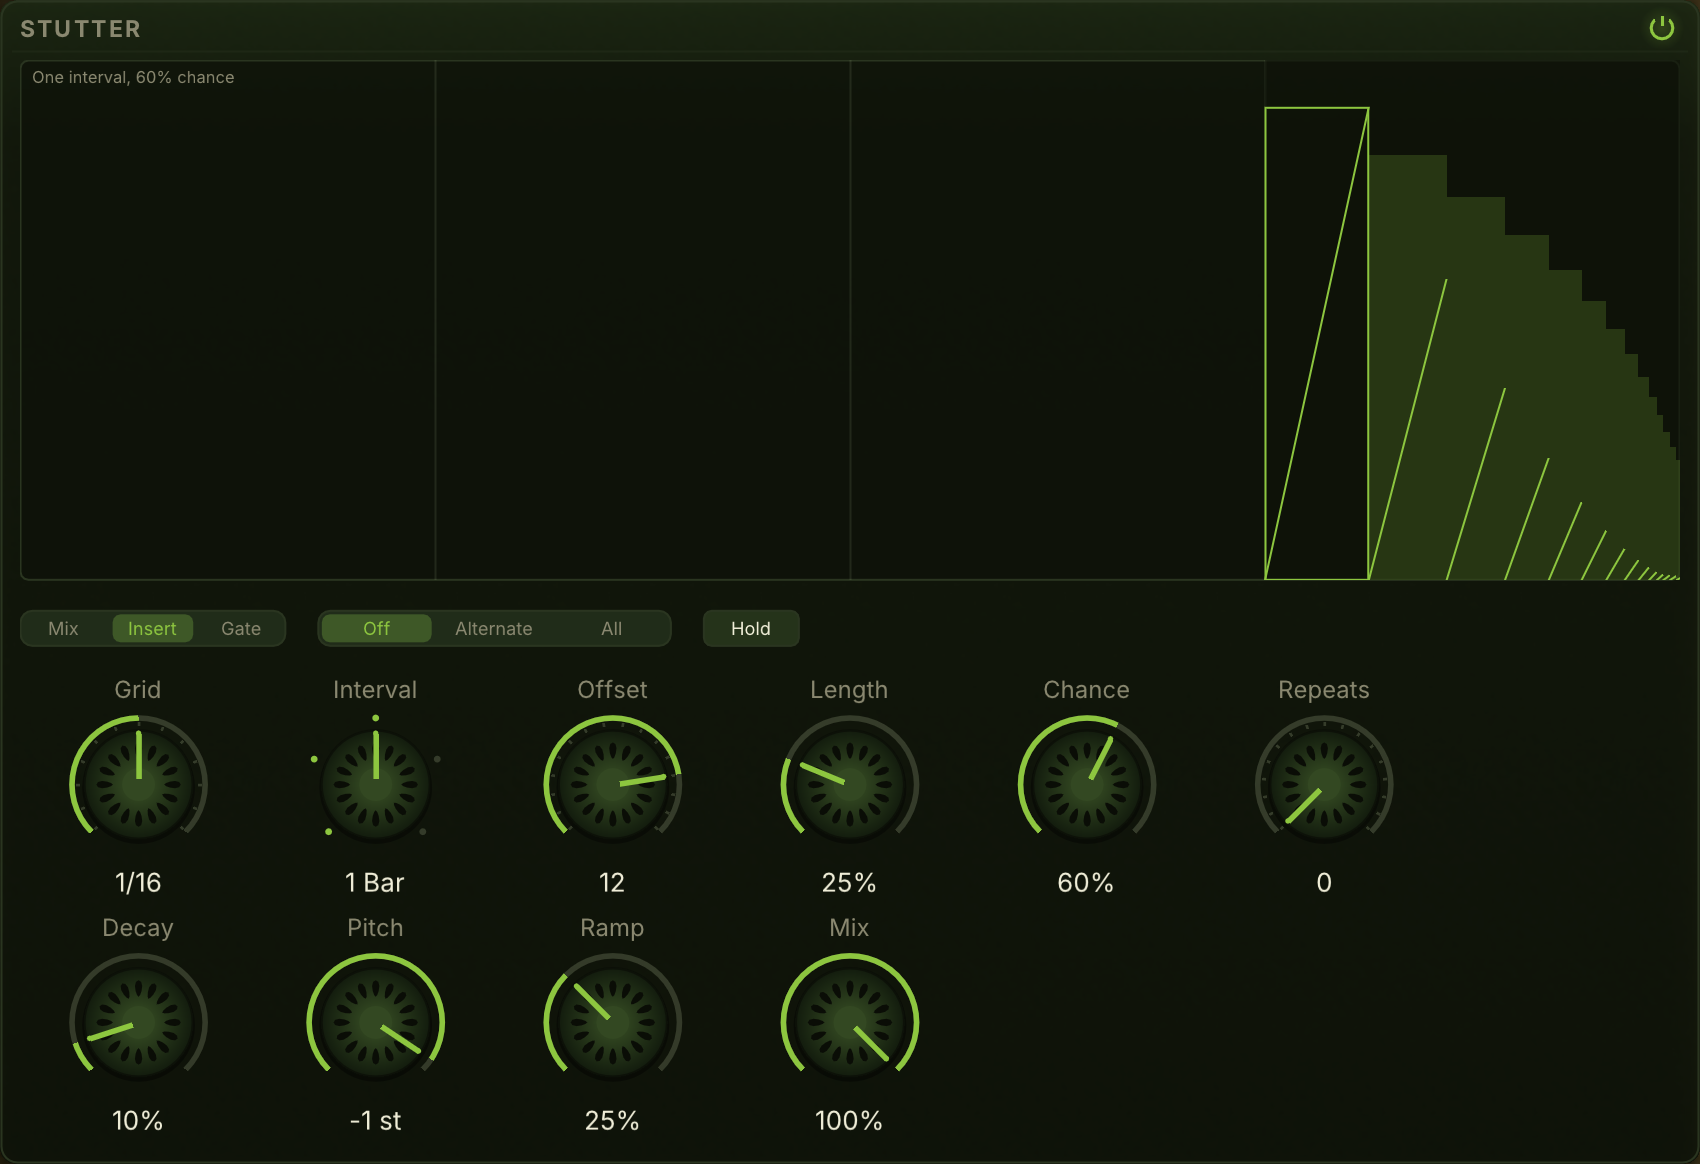
Task: Click the 10% Decay value
Action: click(x=138, y=1120)
